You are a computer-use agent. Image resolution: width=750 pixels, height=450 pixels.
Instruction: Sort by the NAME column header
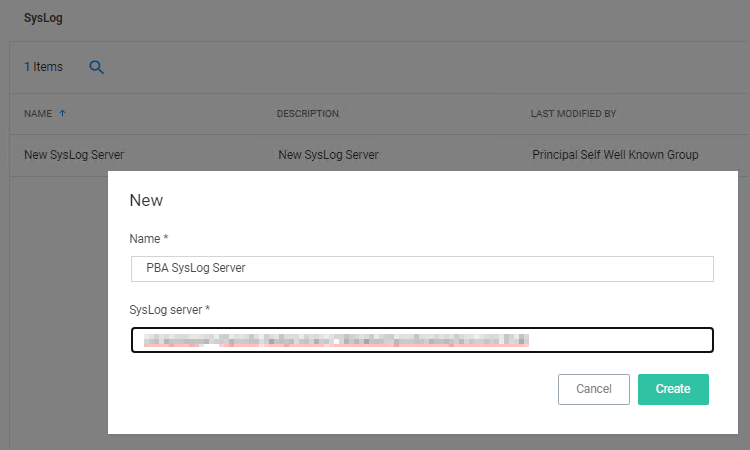[x=38, y=114]
